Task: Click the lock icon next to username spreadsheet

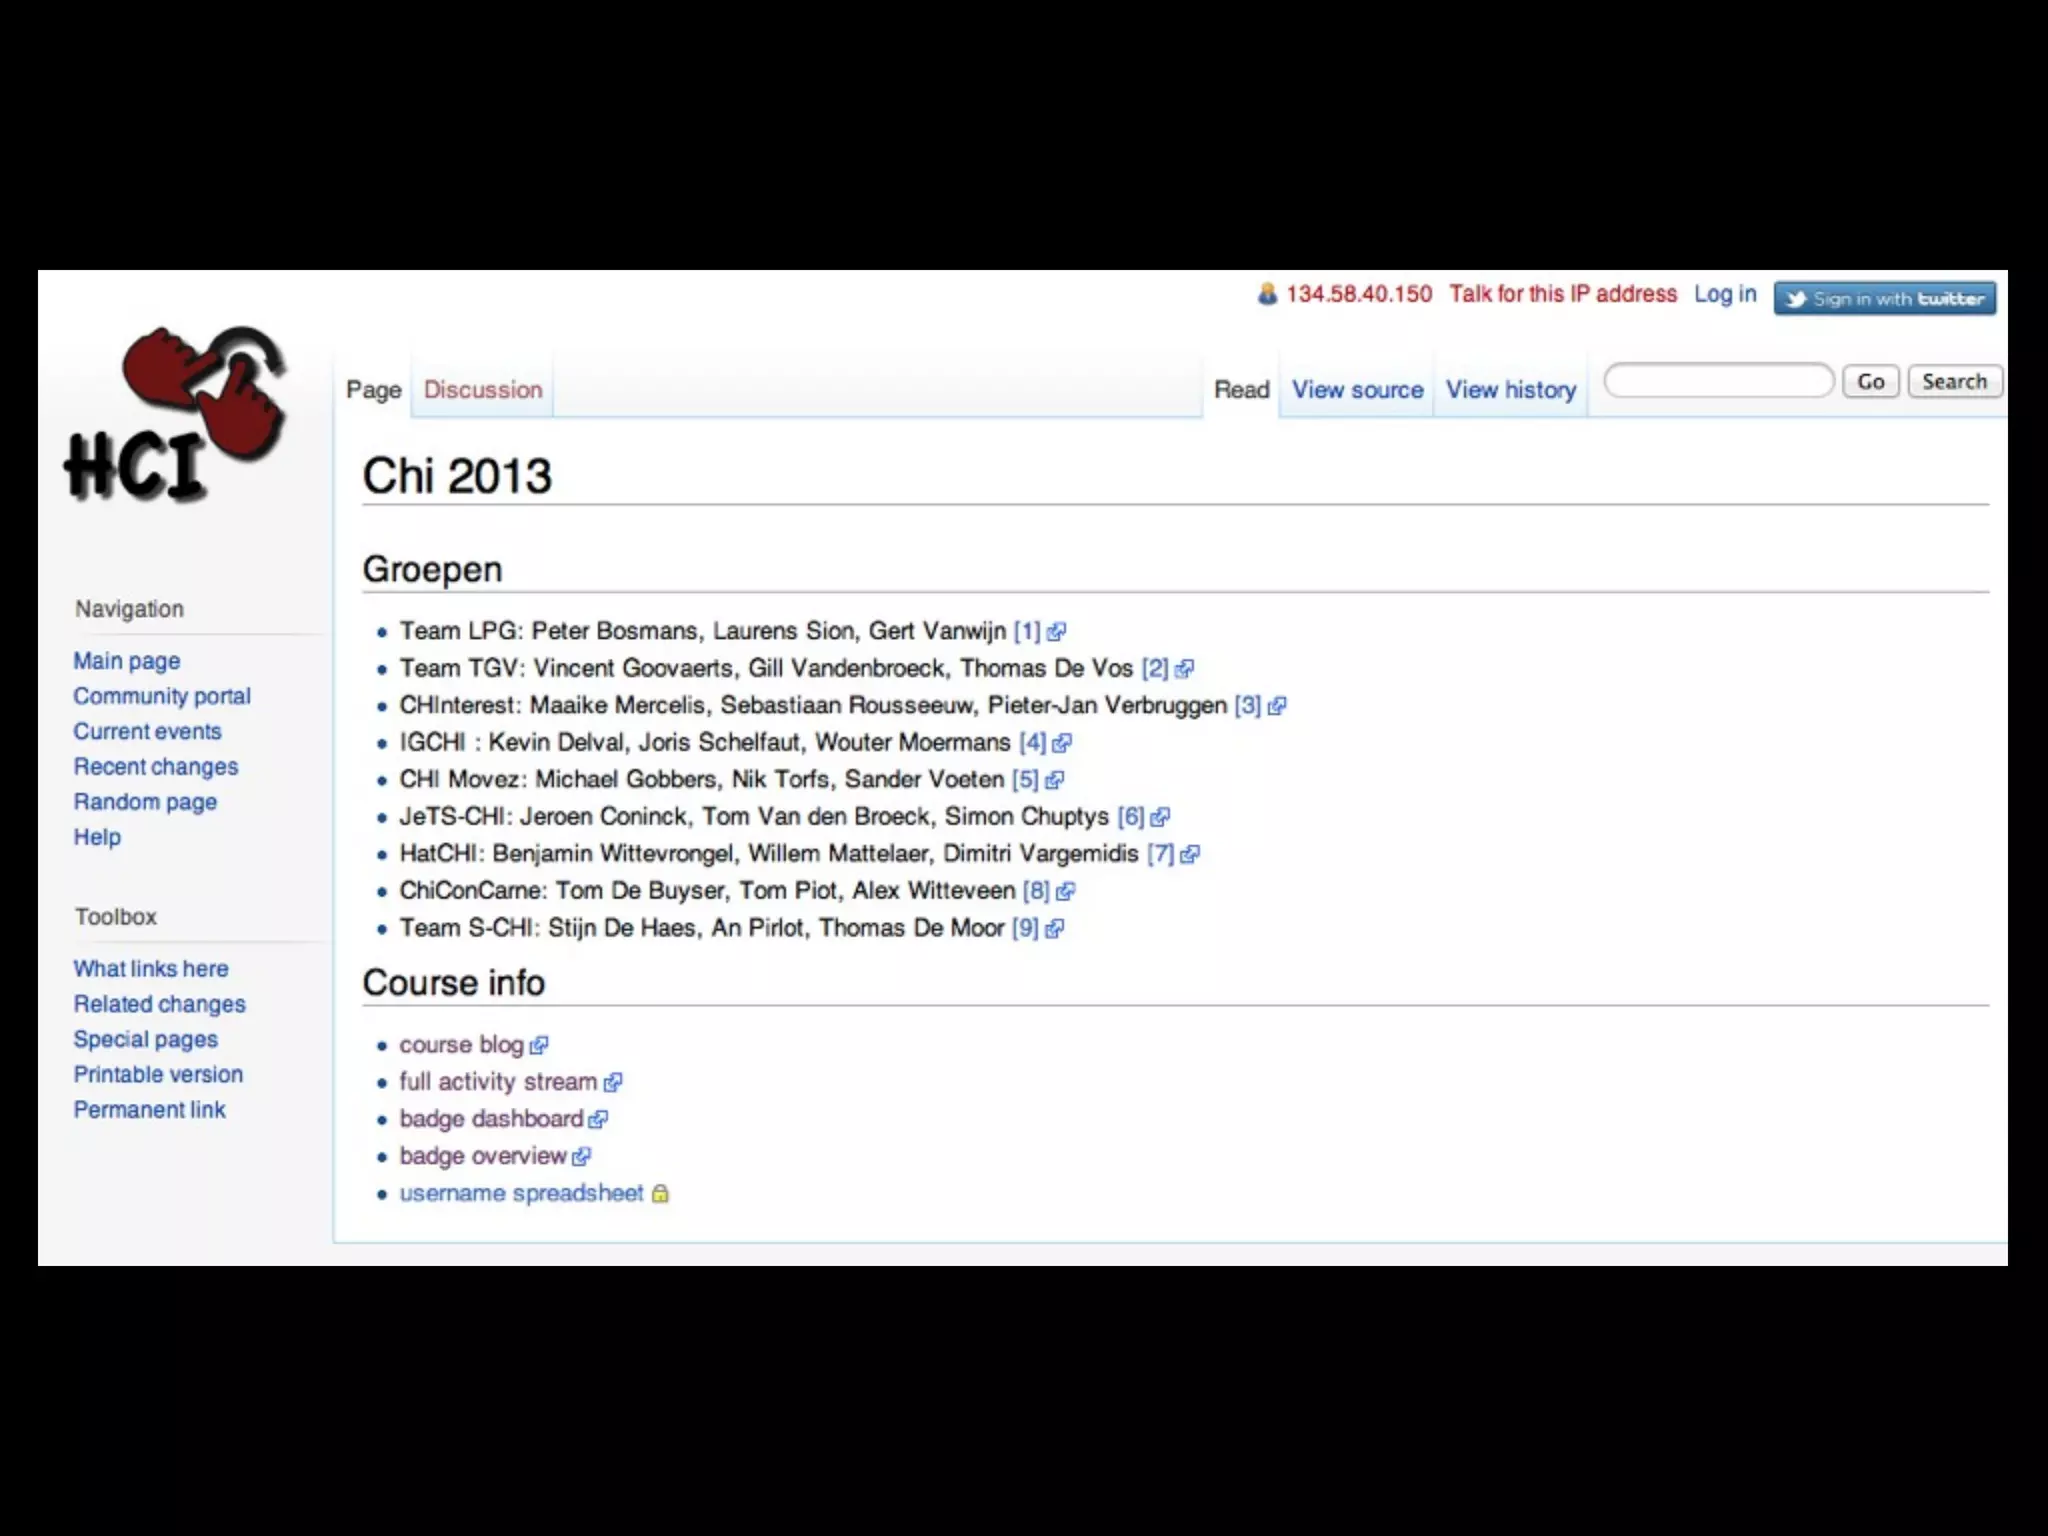Action: (660, 1194)
